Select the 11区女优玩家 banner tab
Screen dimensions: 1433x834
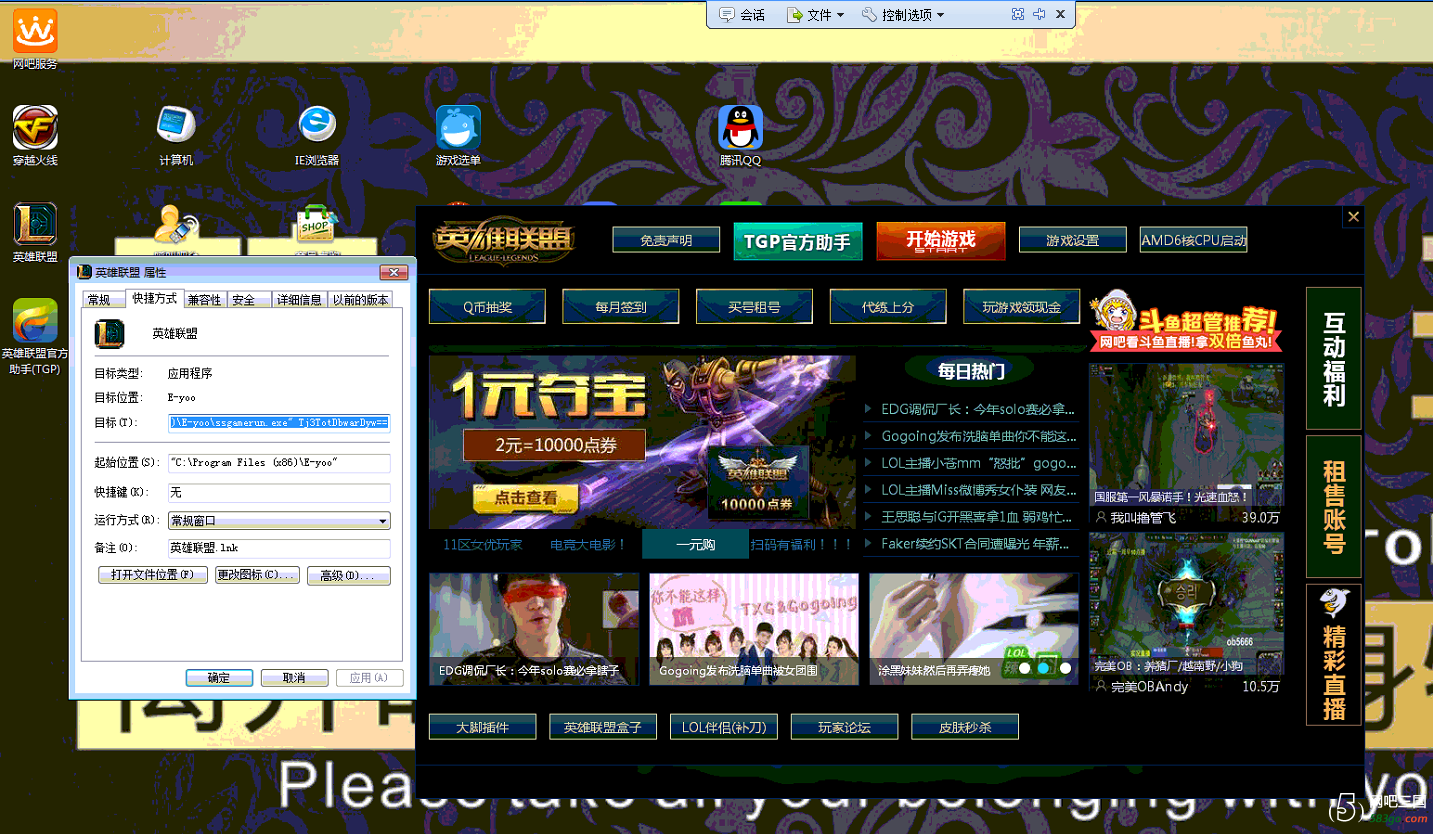[x=483, y=544]
